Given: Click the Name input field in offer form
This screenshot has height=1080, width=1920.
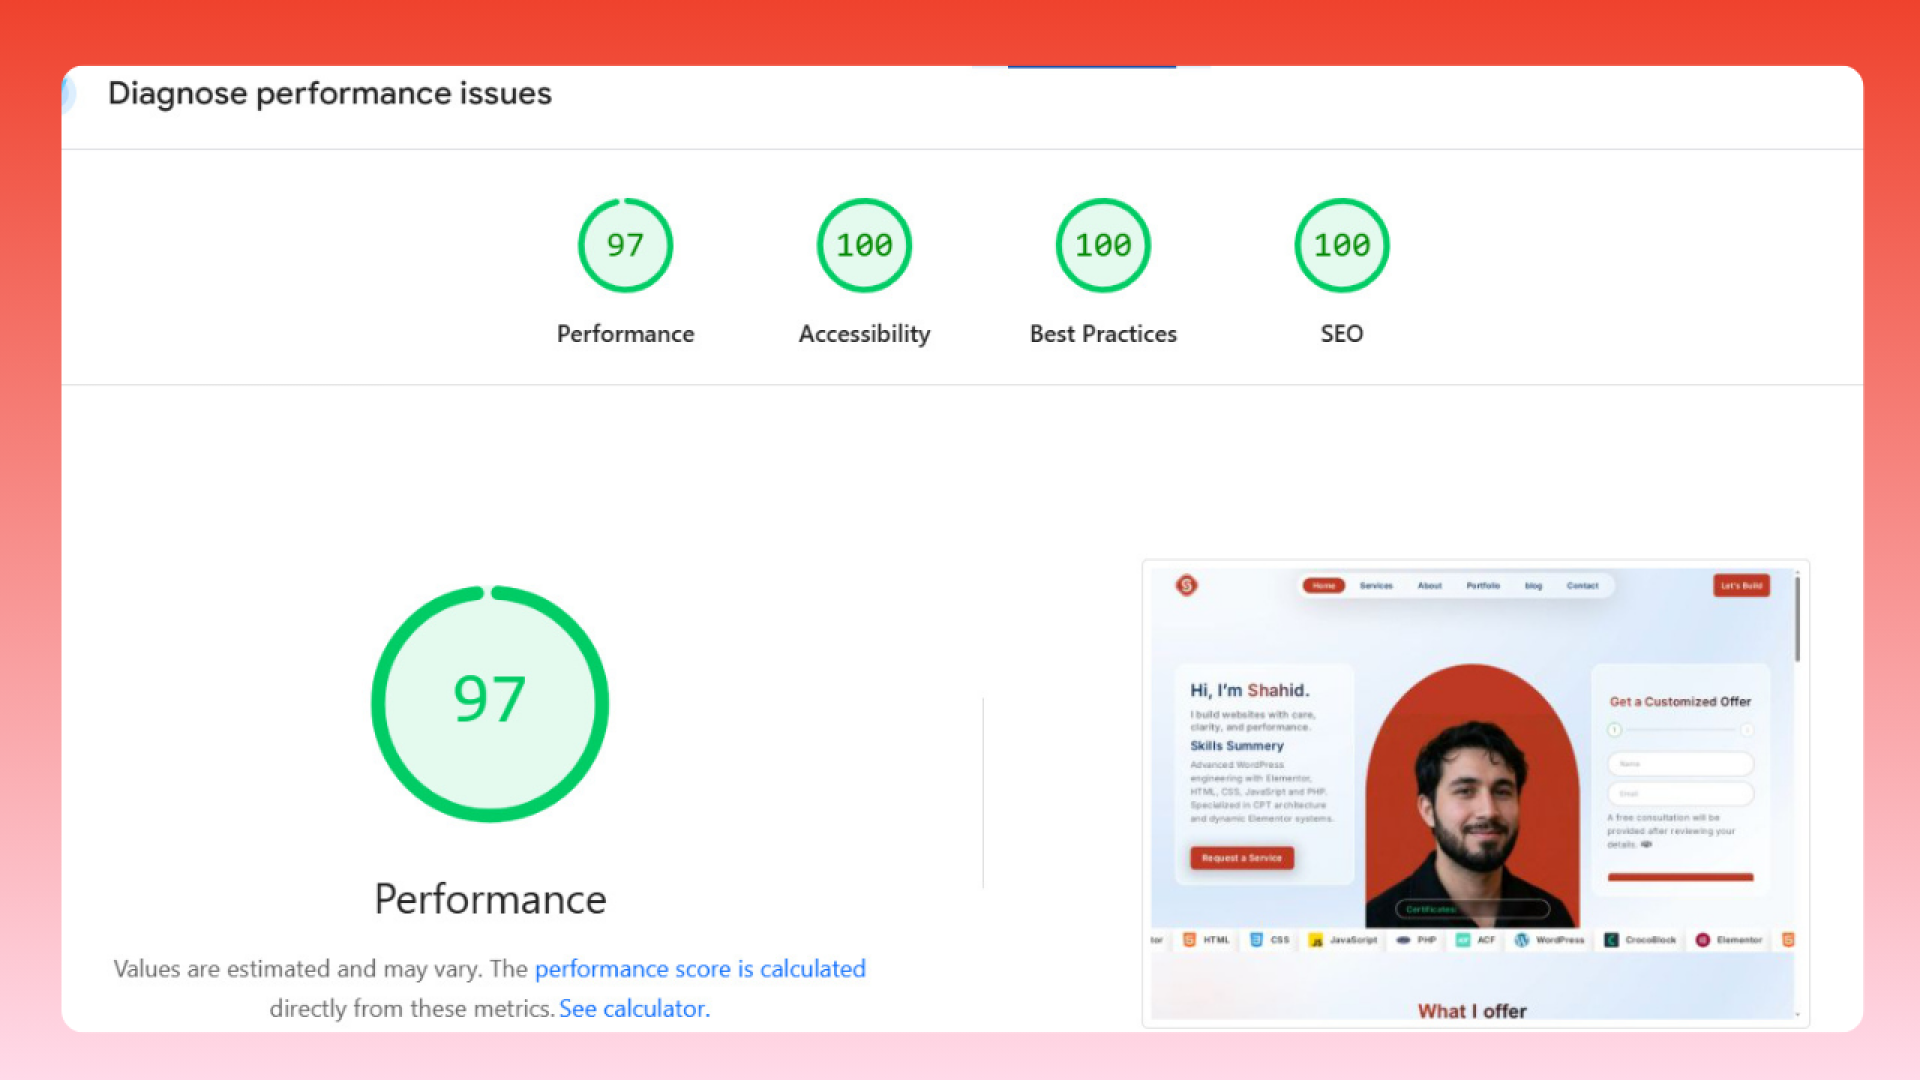Looking at the screenshot, I should [1680, 764].
